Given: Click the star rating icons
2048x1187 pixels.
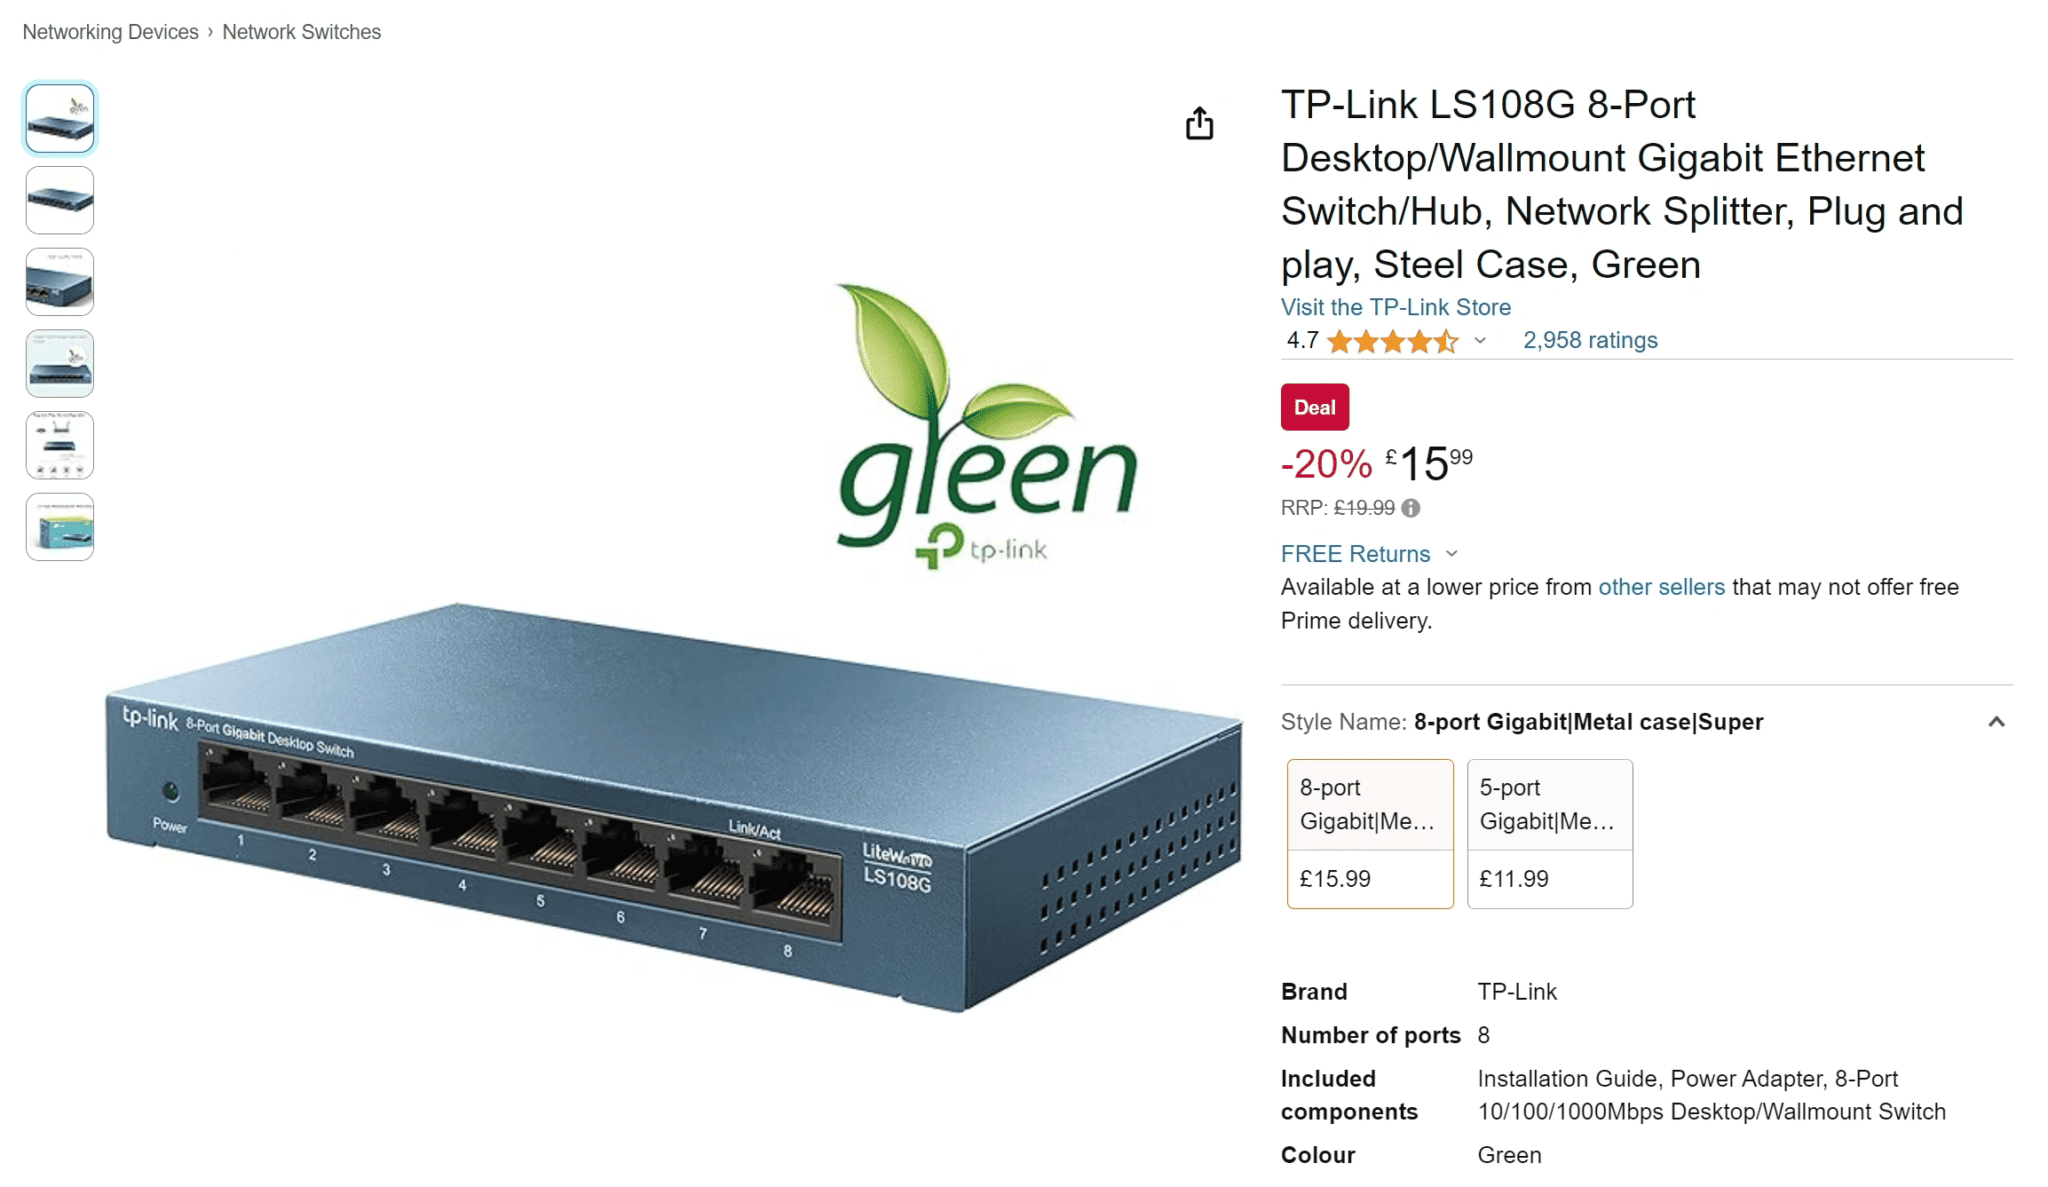Looking at the screenshot, I should (1392, 341).
